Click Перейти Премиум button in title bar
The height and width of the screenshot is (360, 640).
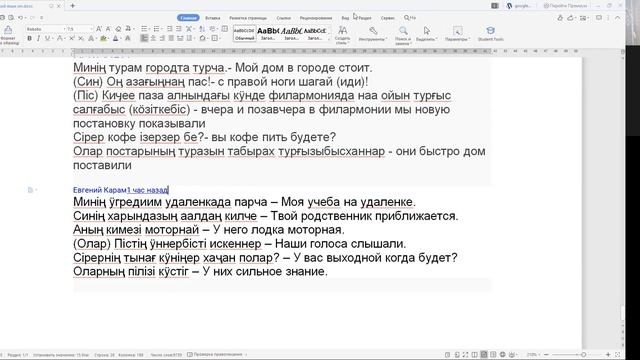pos(565,6)
